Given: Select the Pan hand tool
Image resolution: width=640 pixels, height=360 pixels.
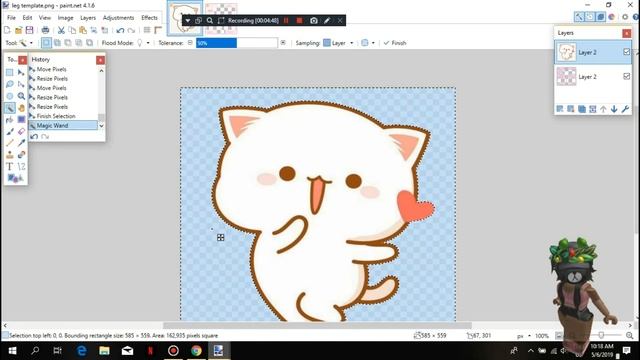Looking at the screenshot, I should (21, 108).
